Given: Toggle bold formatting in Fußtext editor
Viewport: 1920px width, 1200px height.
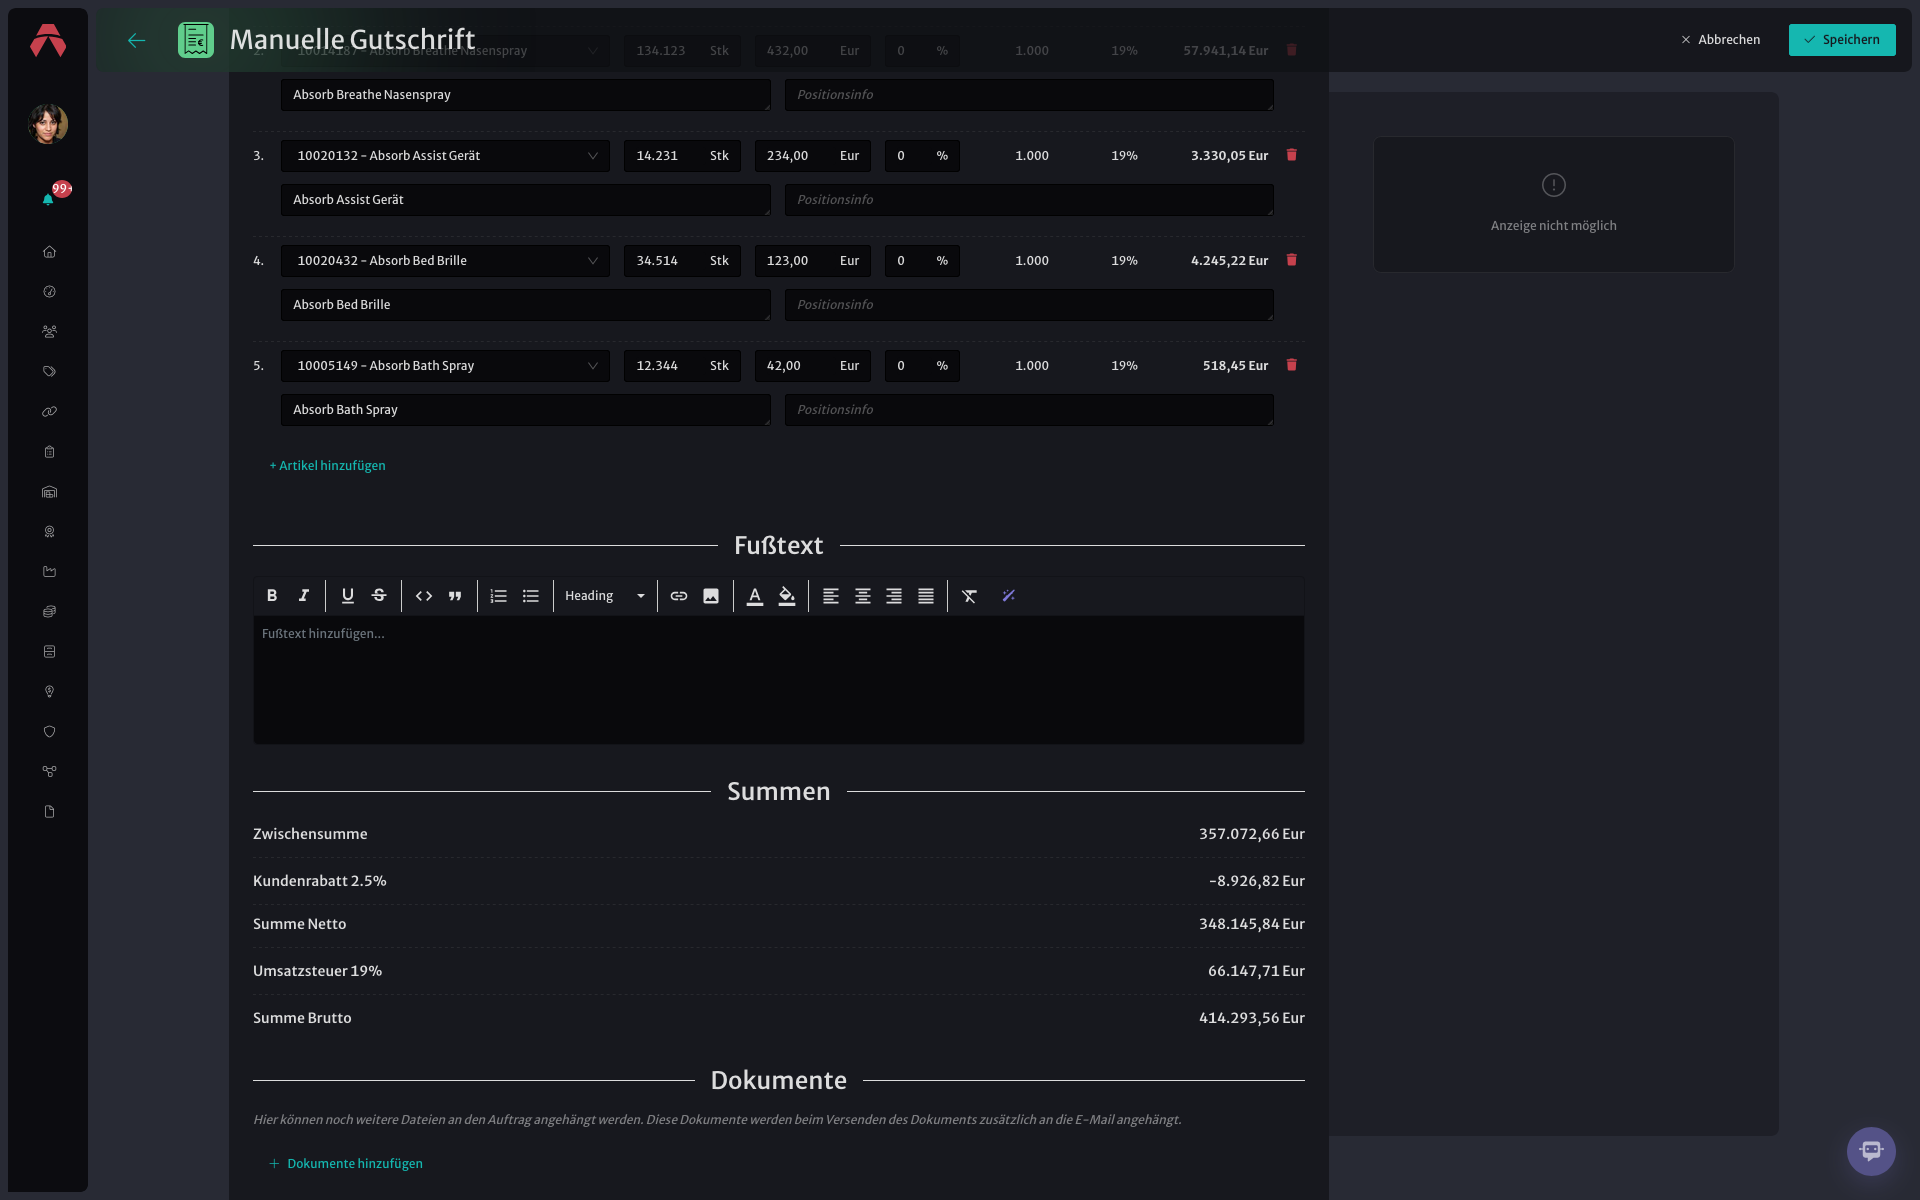Looking at the screenshot, I should click(272, 596).
